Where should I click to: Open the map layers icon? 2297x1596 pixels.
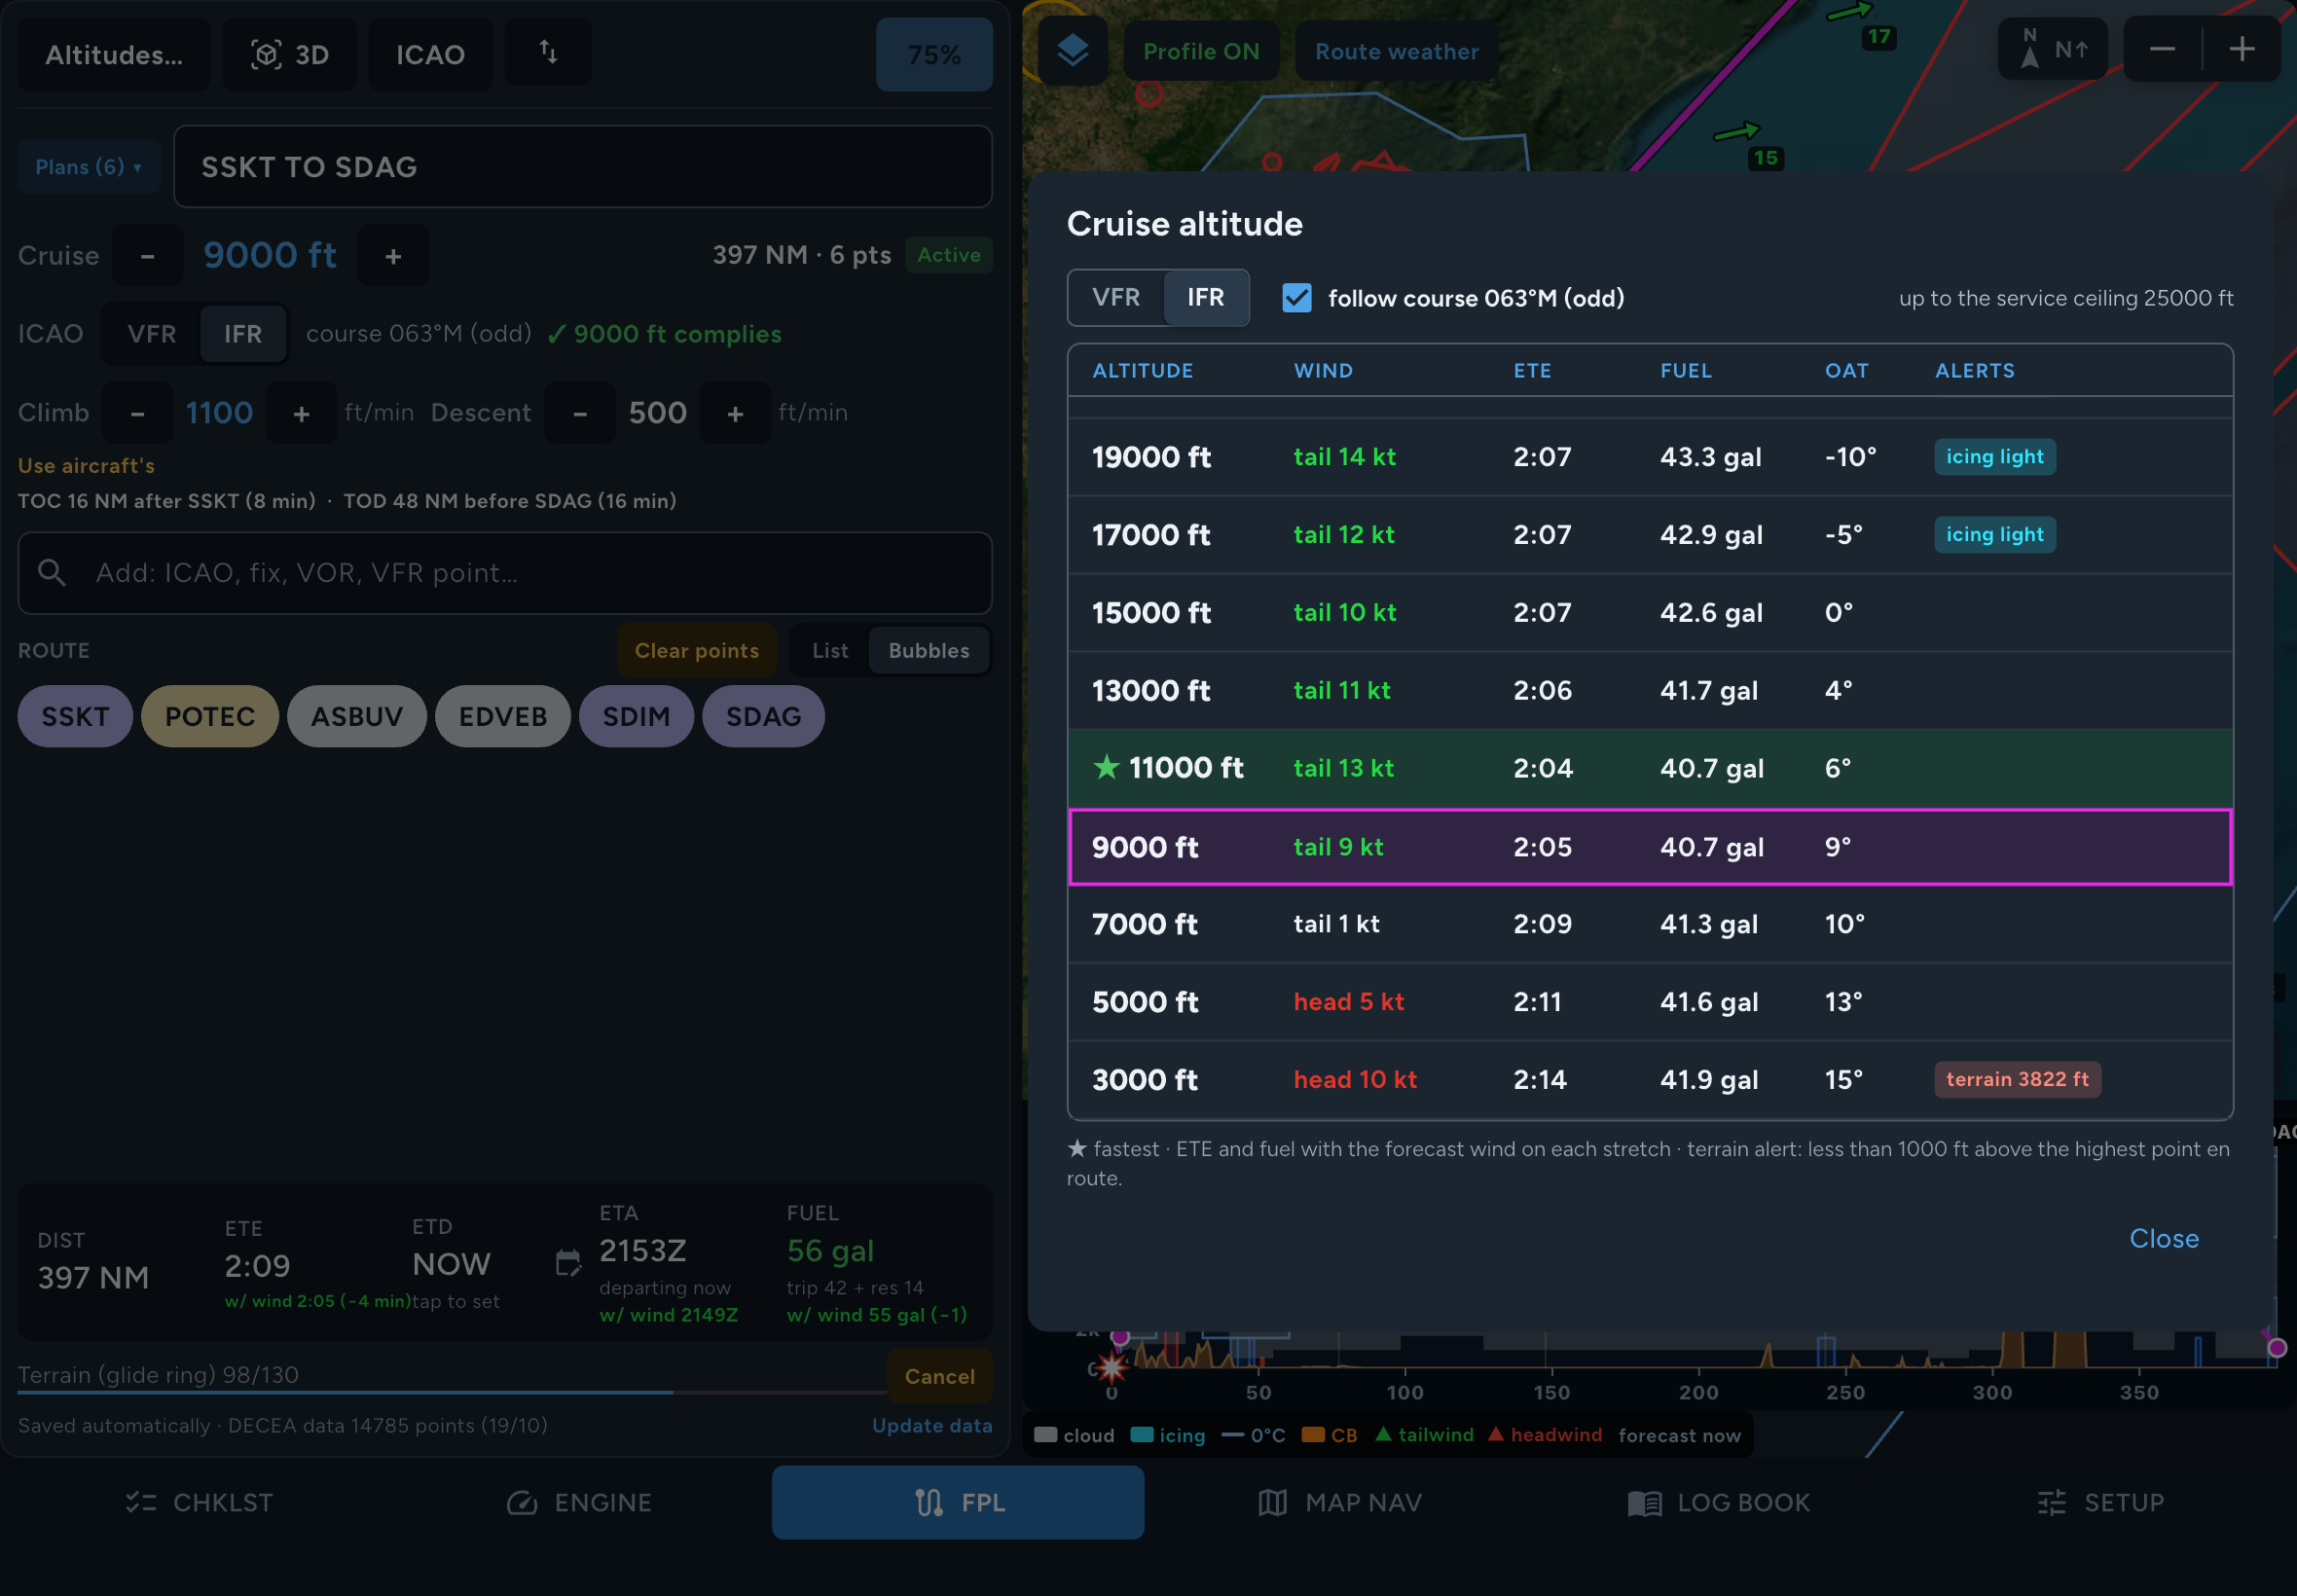click(x=1072, y=51)
